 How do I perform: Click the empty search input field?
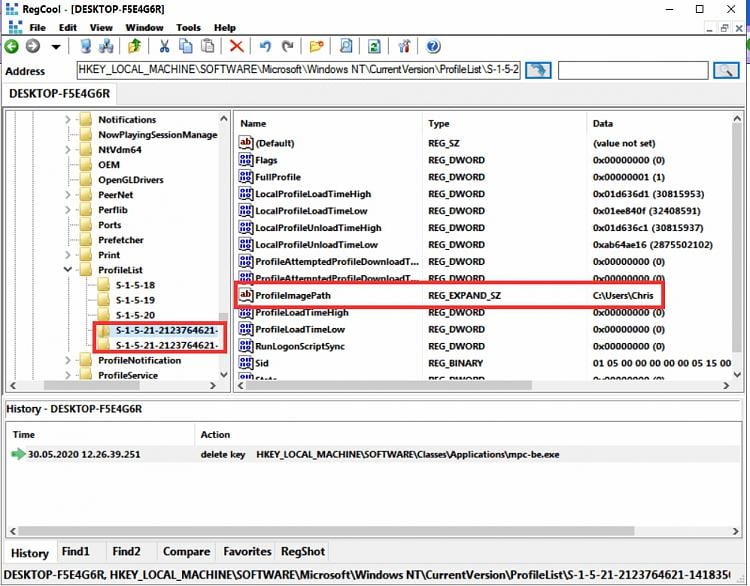(x=633, y=70)
